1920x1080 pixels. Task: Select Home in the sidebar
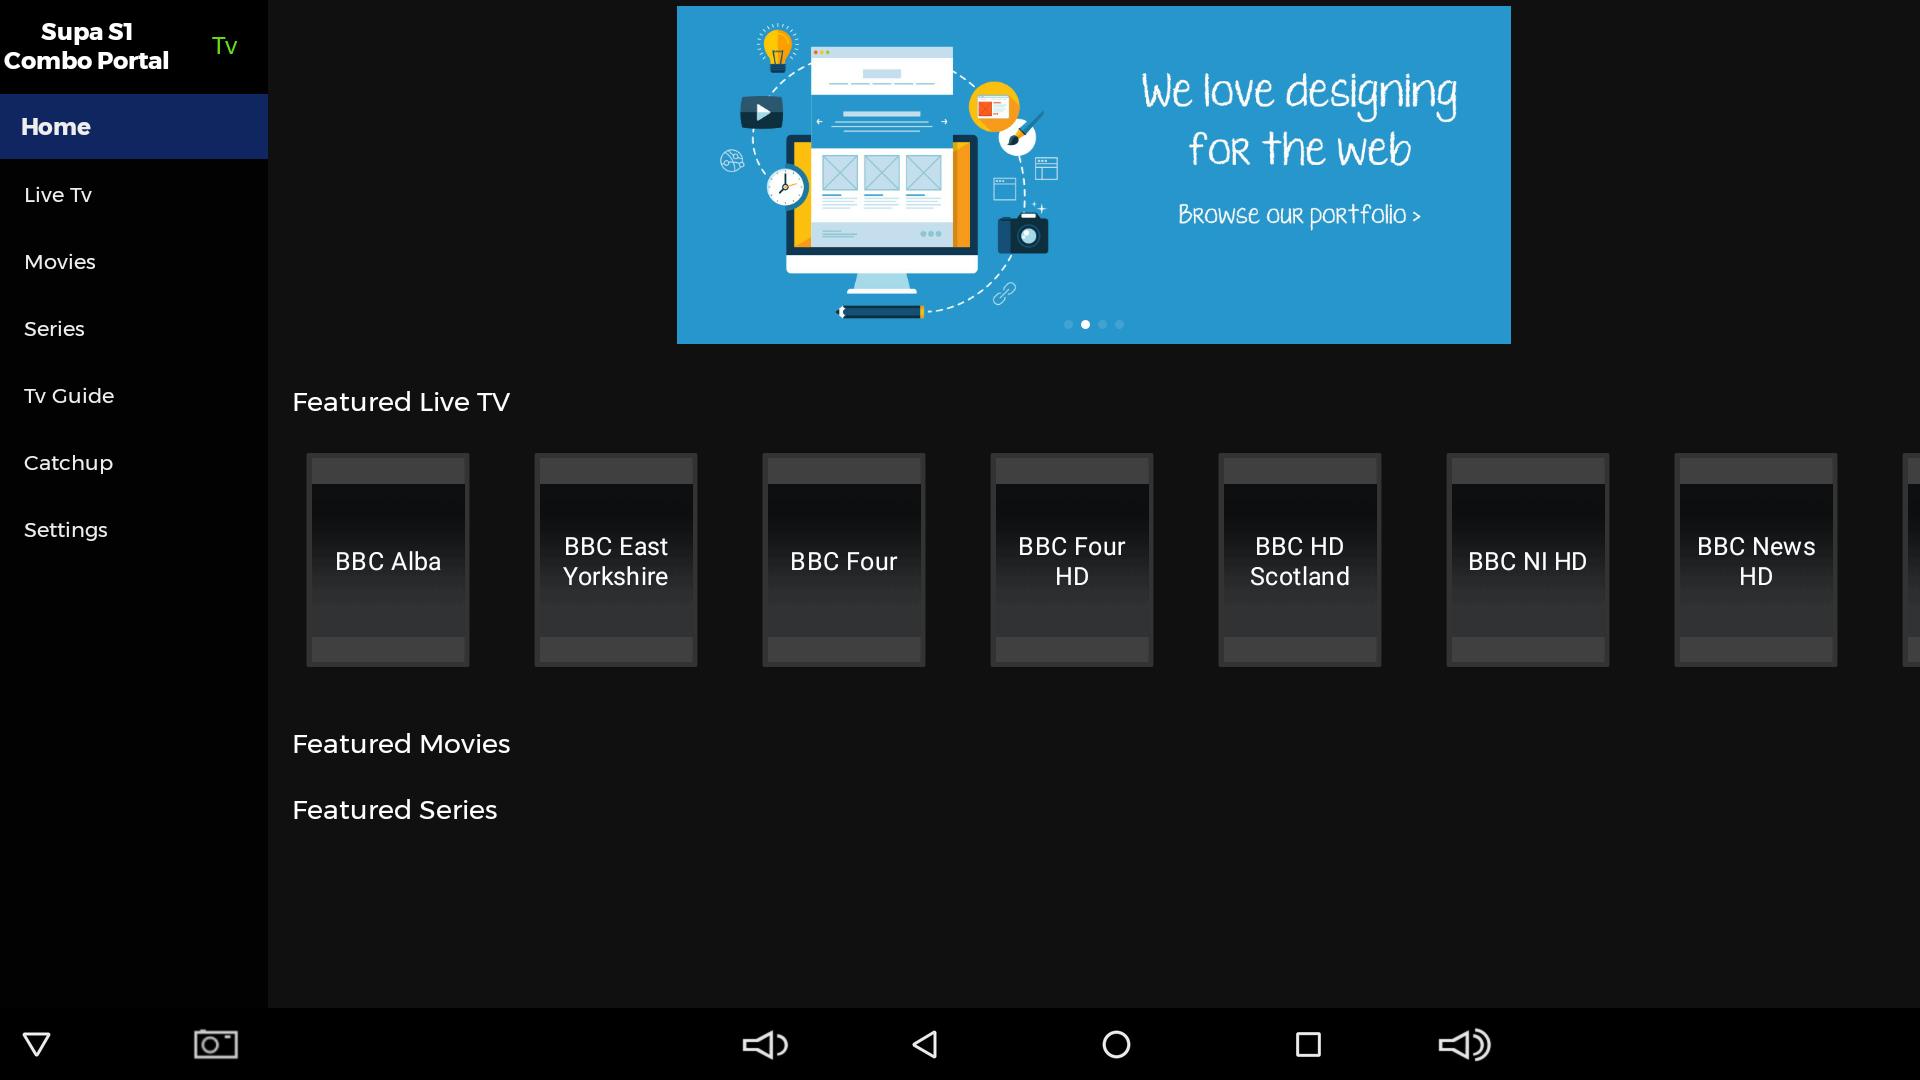134,127
